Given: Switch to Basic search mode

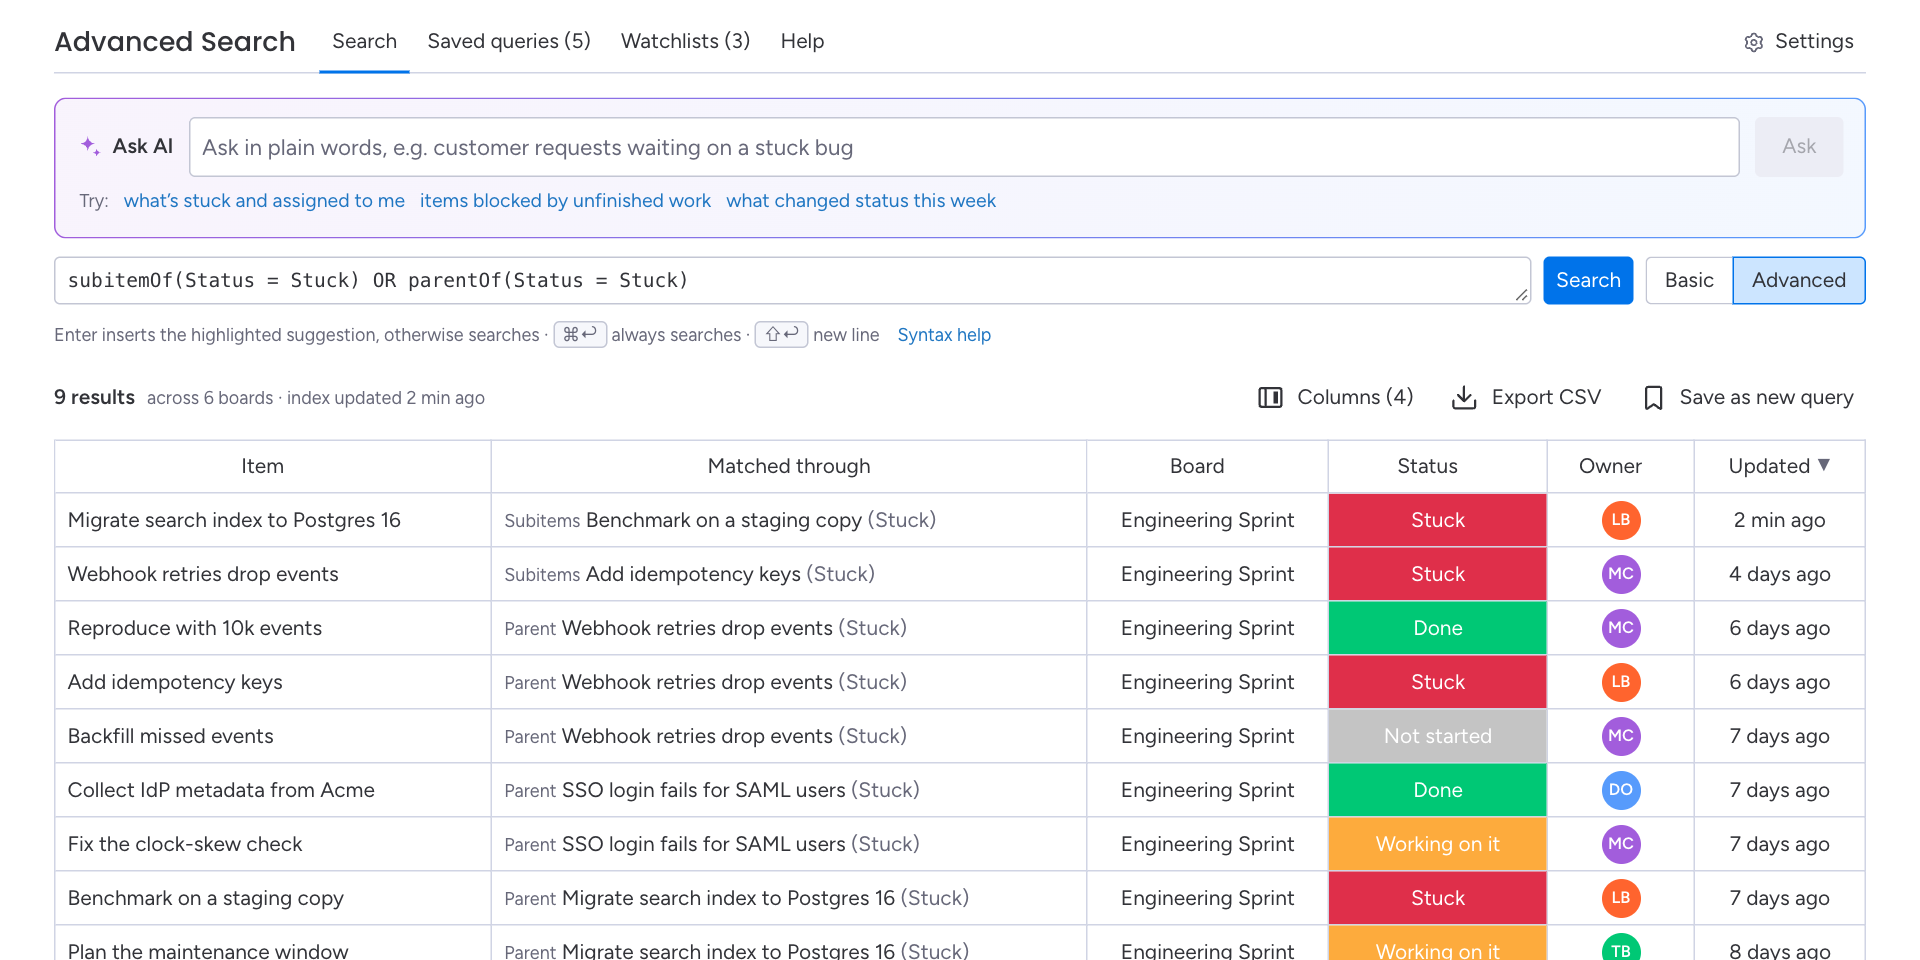Looking at the screenshot, I should pyautogui.click(x=1689, y=281).
